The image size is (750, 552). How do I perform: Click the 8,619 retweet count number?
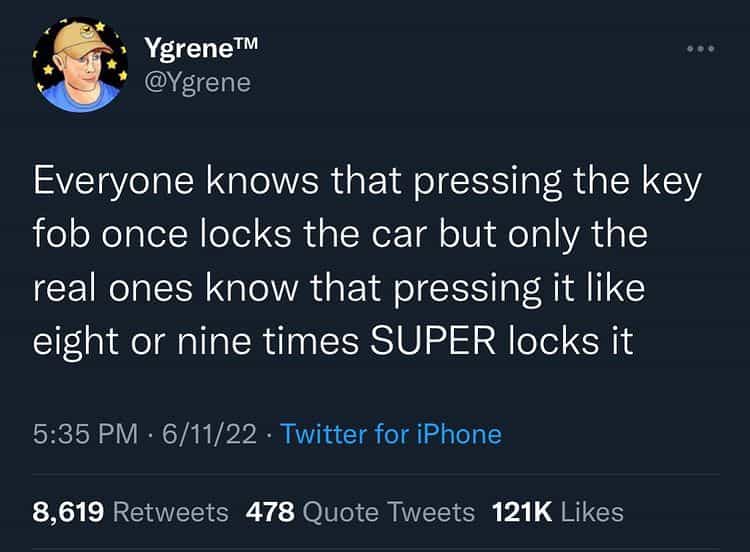[69, 513]
